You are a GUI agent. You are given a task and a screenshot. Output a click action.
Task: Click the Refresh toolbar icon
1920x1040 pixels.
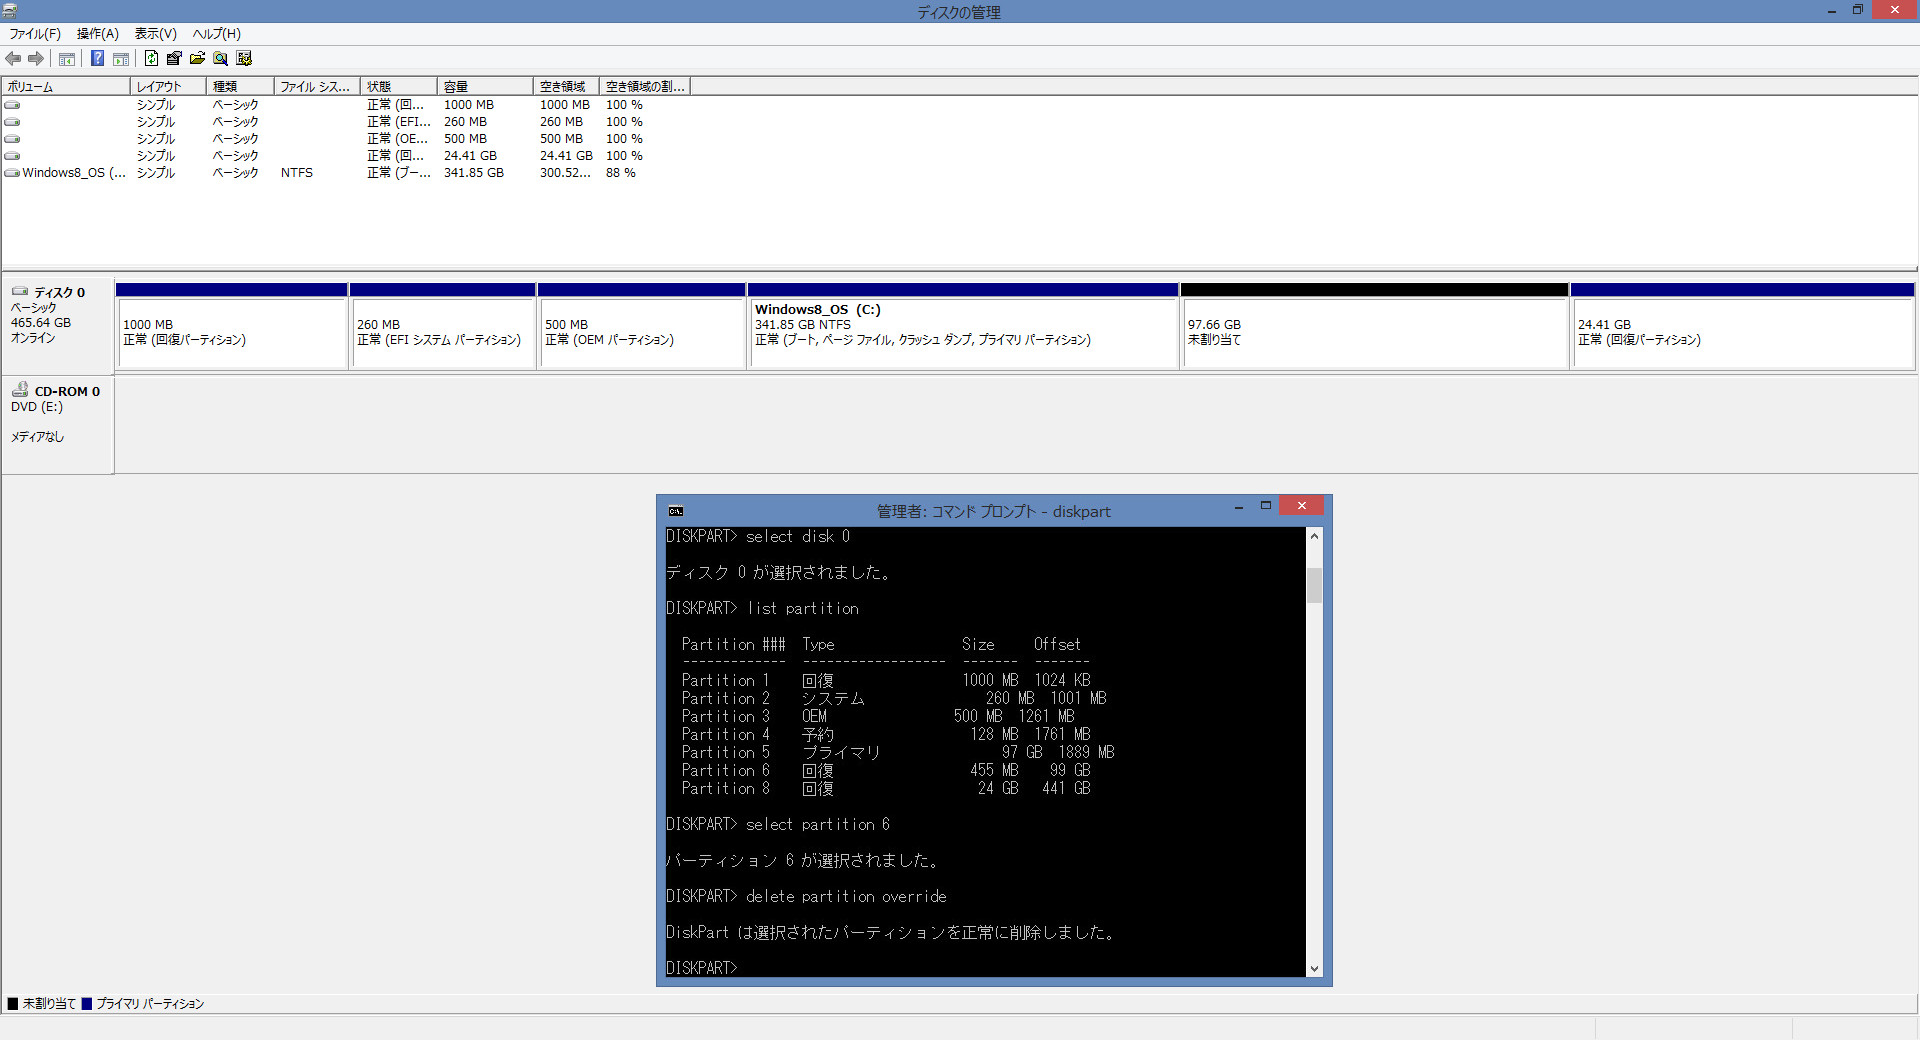(x=151, y=58)
